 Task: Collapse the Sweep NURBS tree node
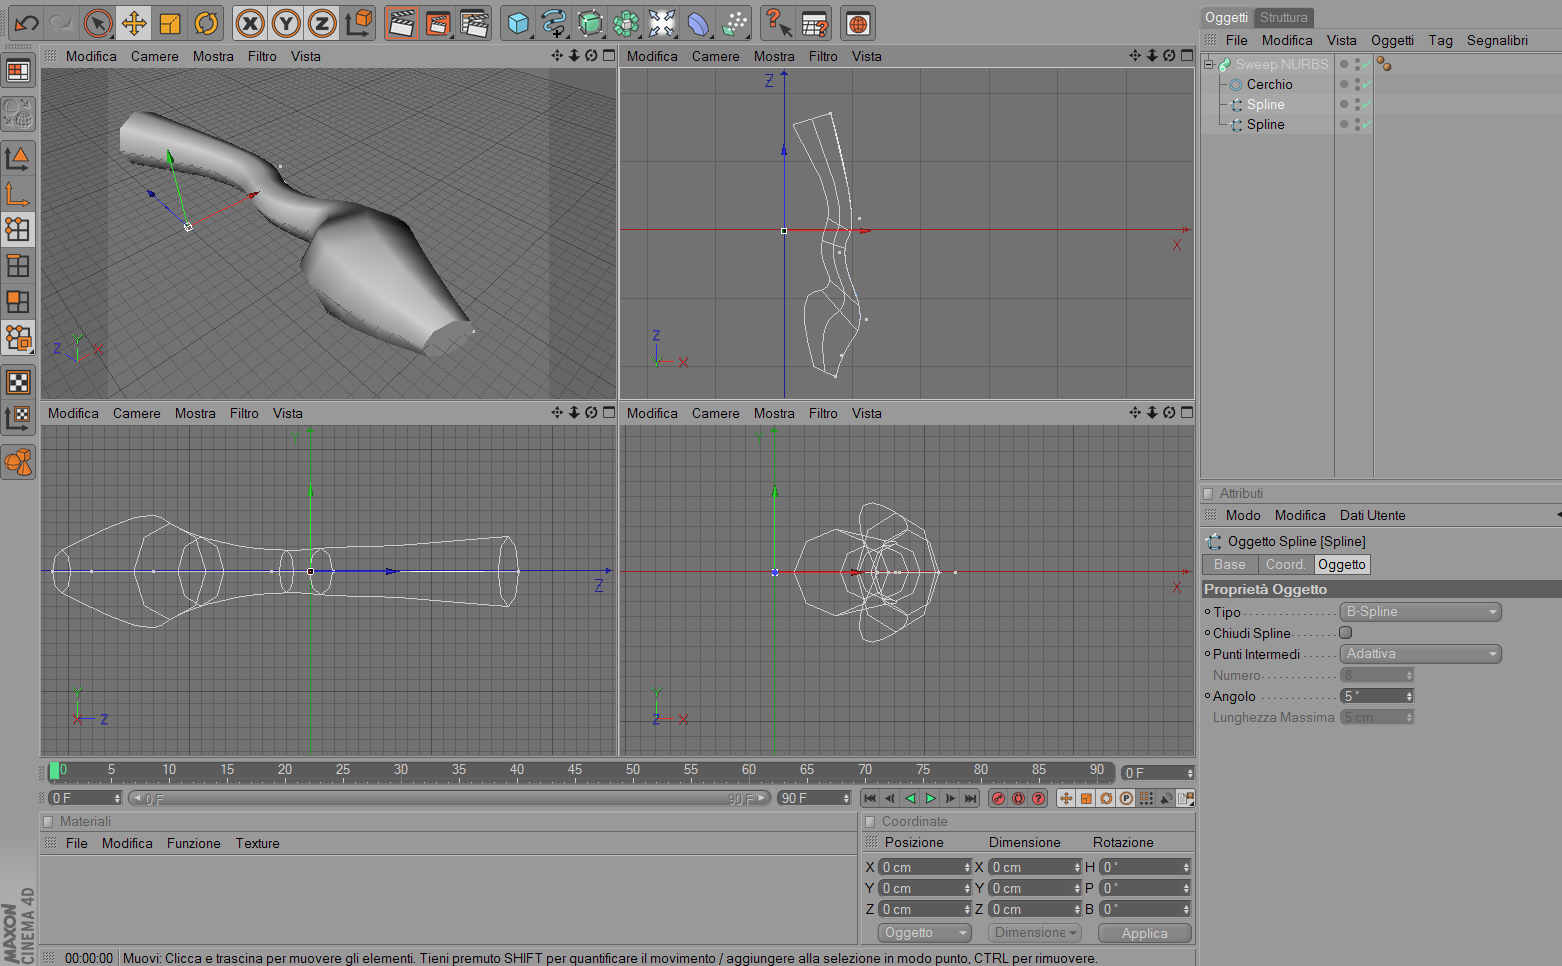click(1208, 64)
